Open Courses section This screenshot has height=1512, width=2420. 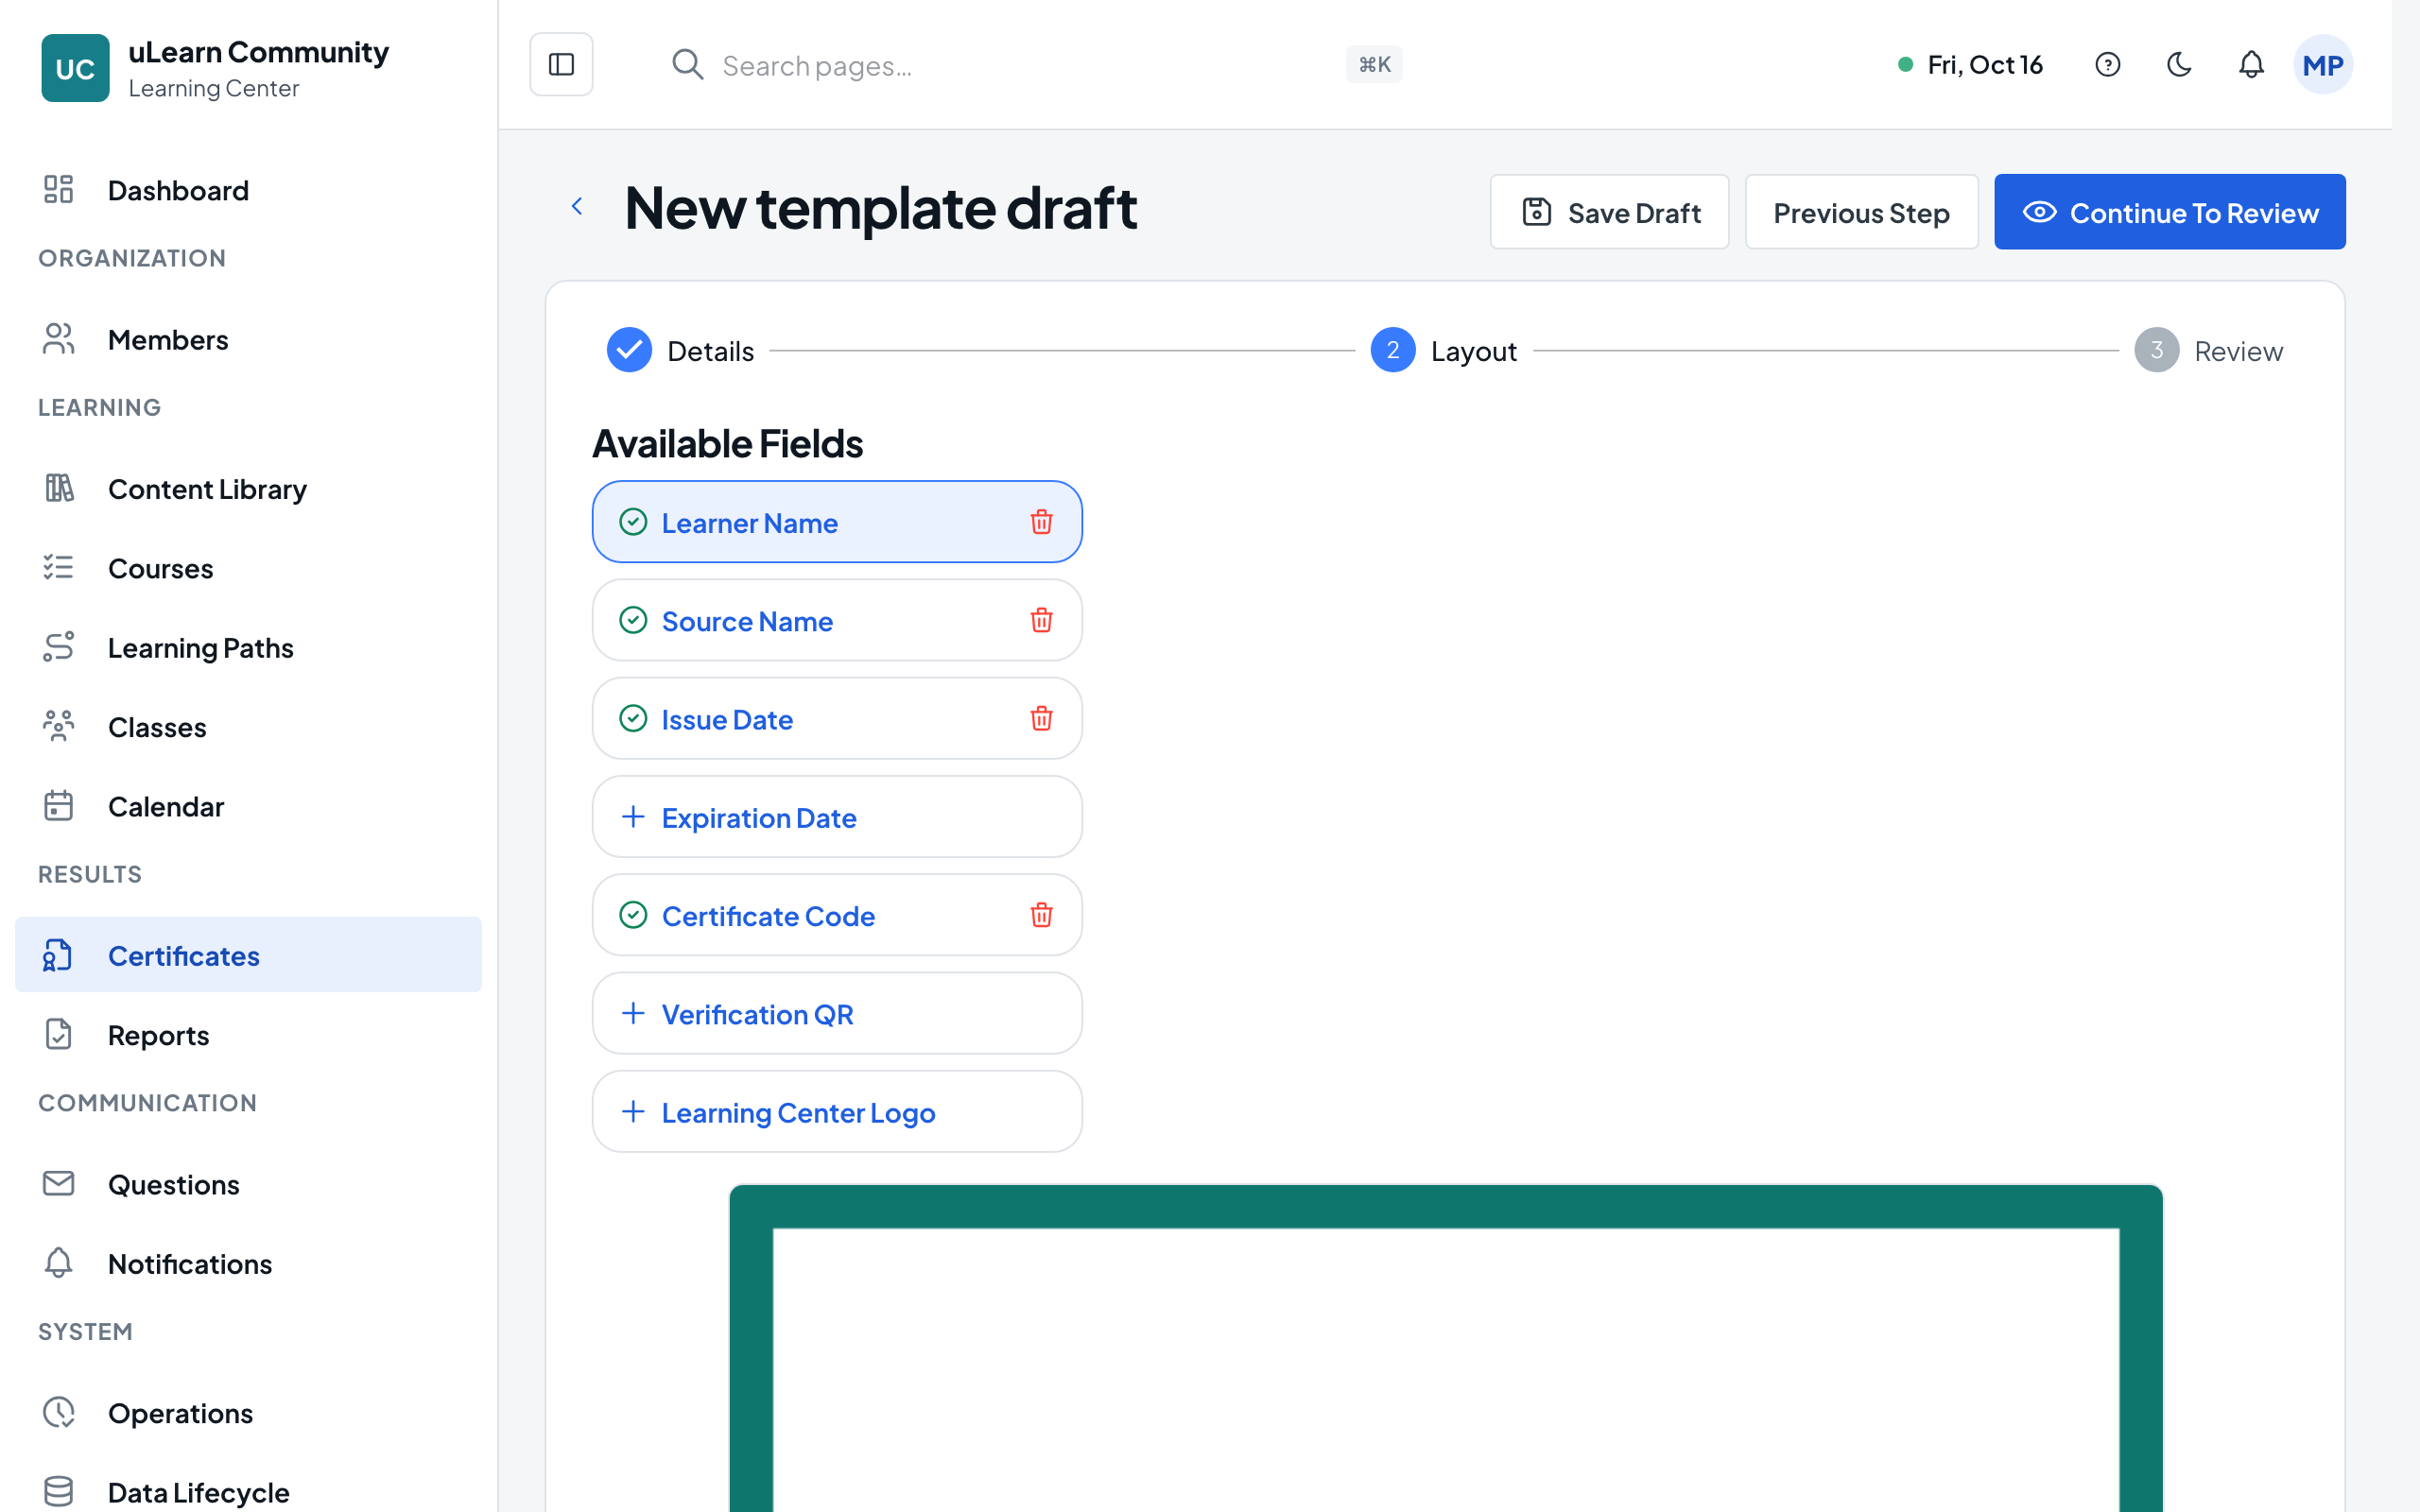(248, 568)
